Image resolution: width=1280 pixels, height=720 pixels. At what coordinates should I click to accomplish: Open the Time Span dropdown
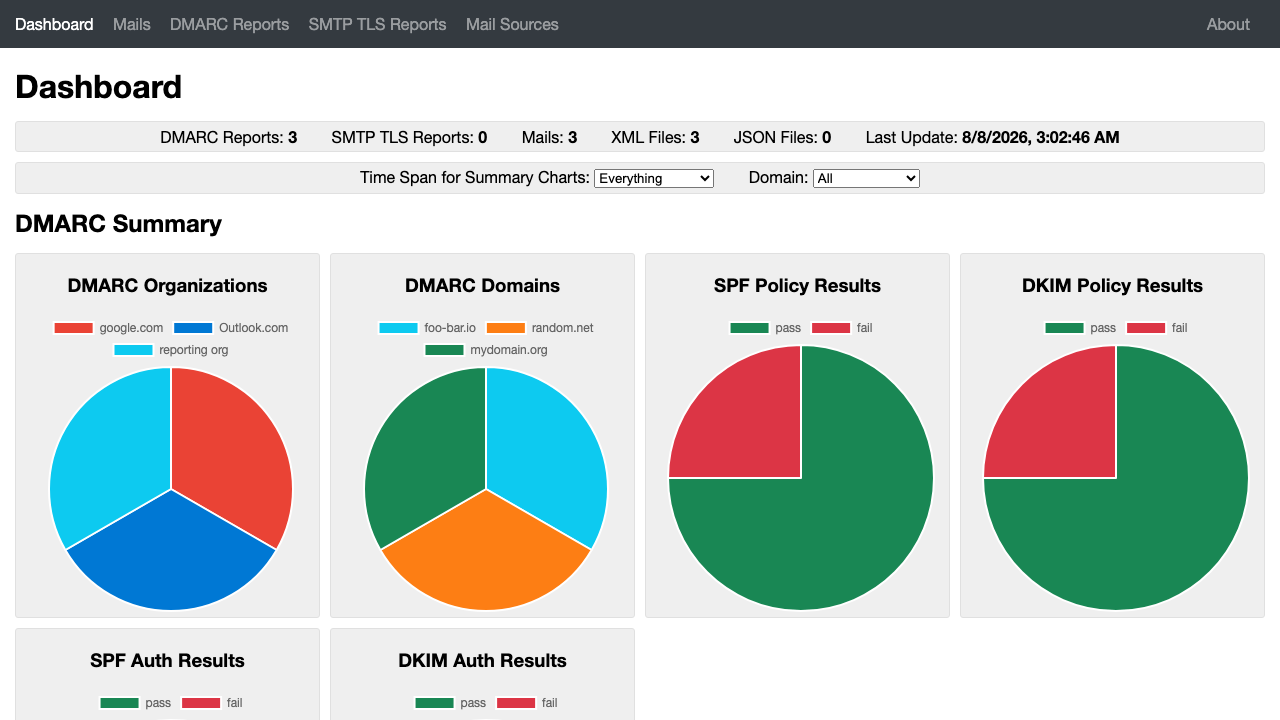654,178
